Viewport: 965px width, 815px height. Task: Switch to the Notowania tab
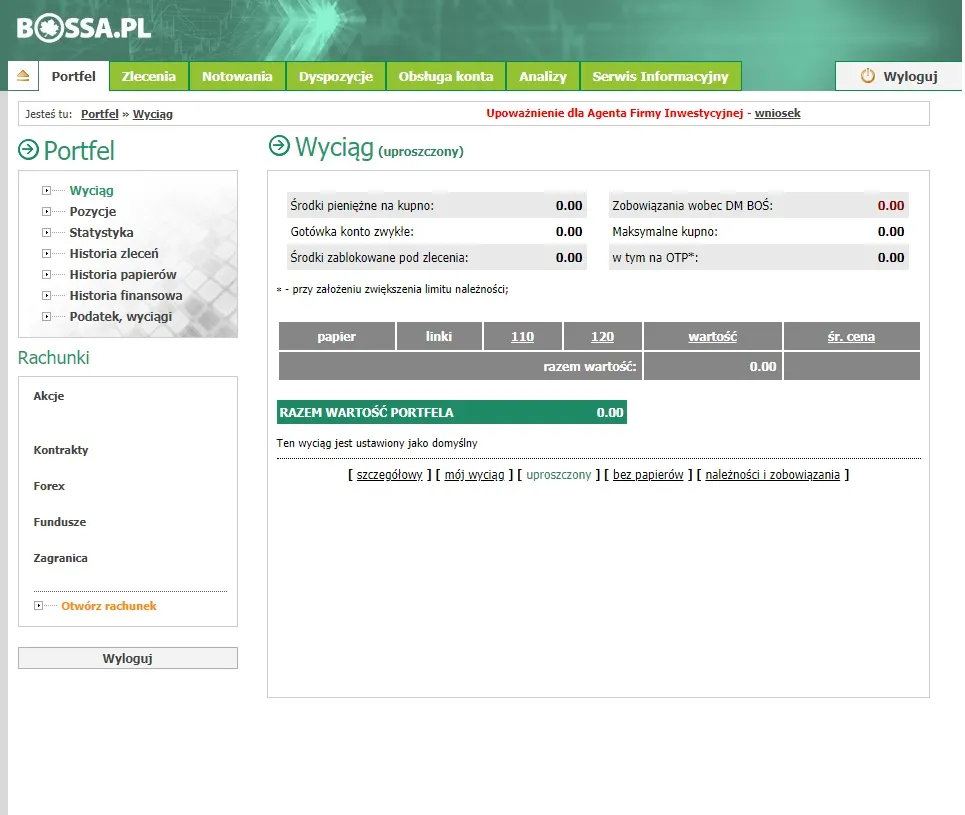237,76
